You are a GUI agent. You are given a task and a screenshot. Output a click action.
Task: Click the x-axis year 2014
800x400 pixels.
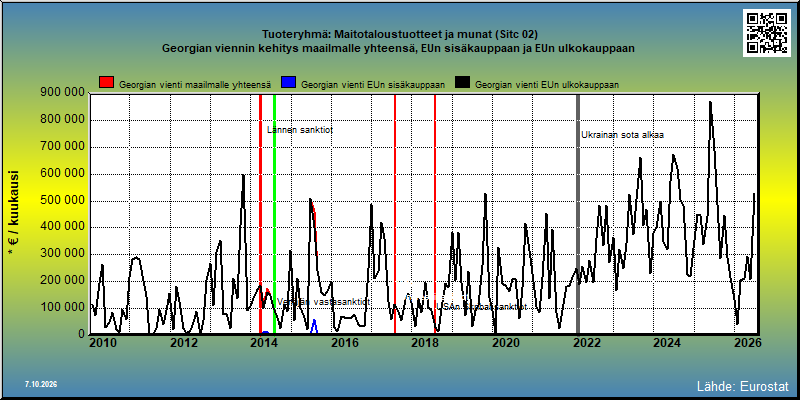[x=263, y=343]
